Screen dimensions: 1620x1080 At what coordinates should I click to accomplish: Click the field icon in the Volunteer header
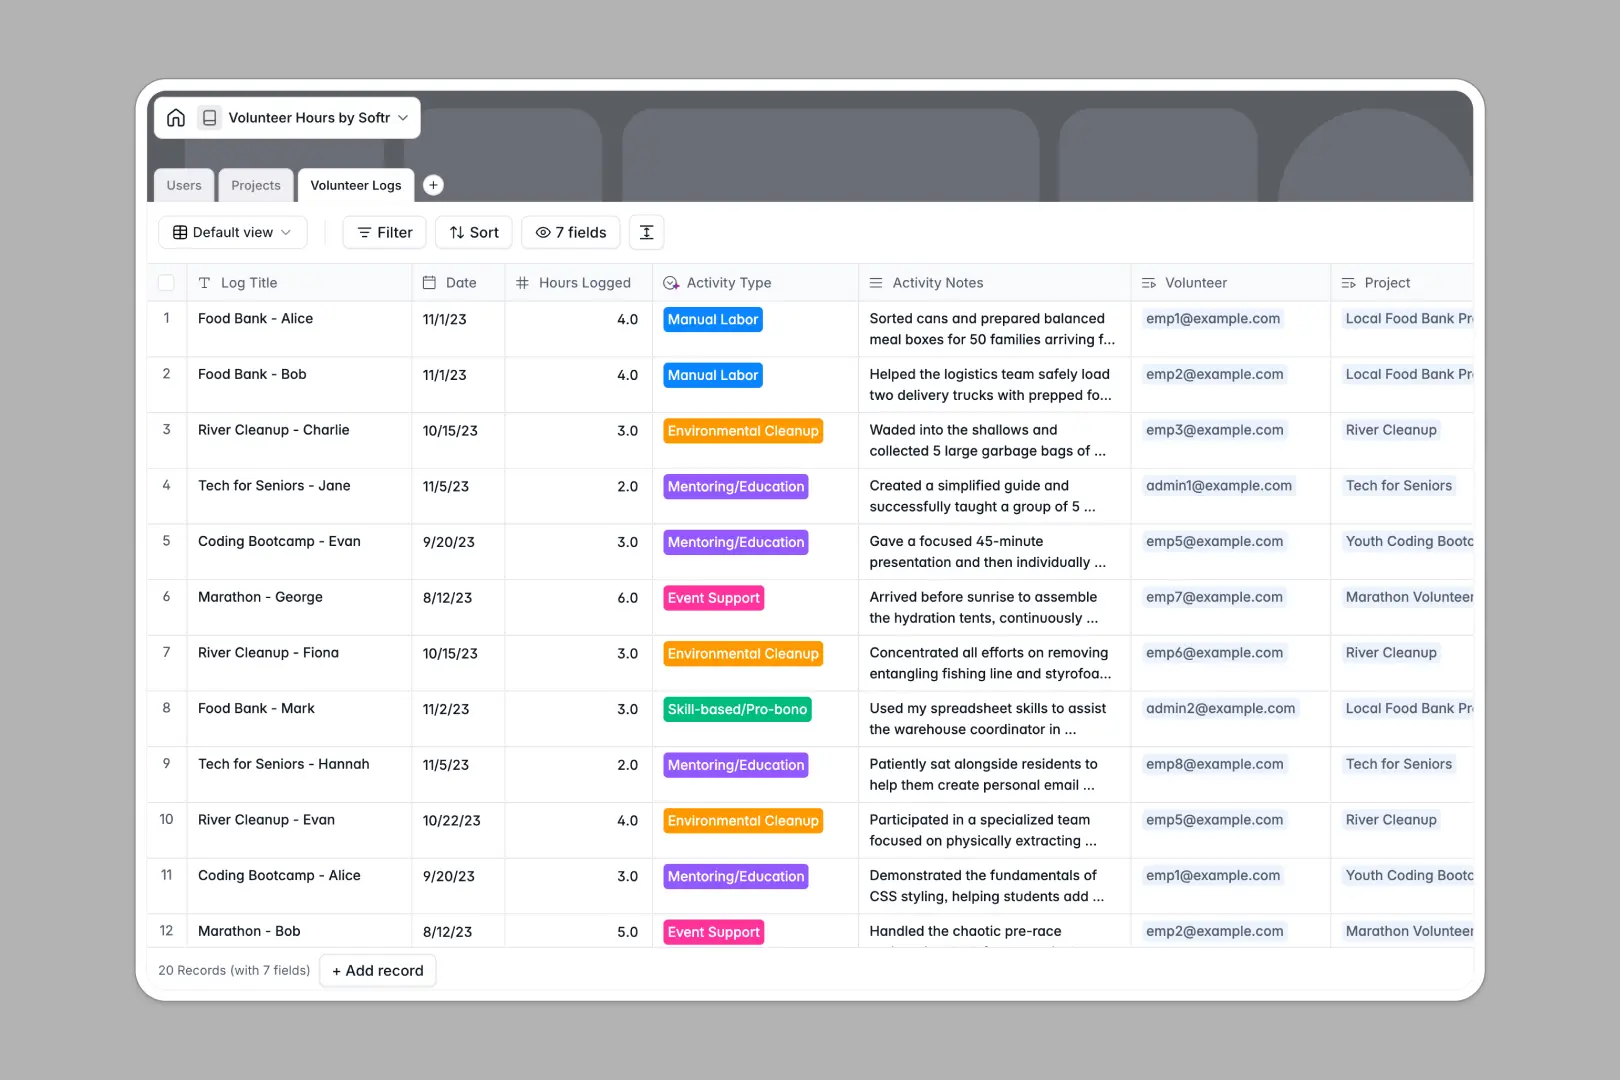click(1148, 282)
